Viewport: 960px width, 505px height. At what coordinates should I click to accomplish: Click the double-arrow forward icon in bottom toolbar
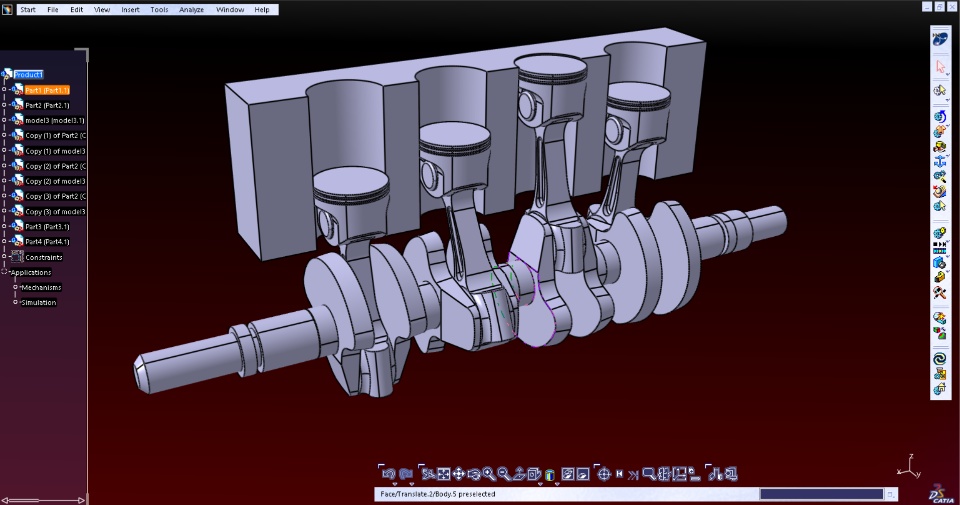(633, 474)
